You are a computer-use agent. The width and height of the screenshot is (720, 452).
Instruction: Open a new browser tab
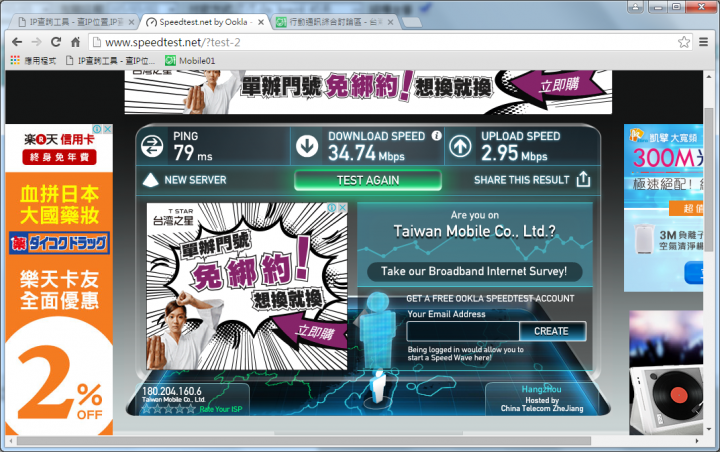[x=411, y=22]
